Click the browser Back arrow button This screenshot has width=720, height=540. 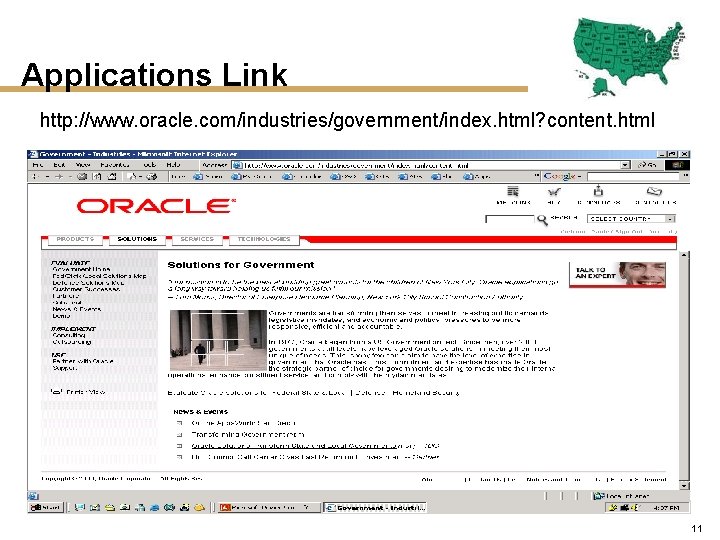pos(37,176)
